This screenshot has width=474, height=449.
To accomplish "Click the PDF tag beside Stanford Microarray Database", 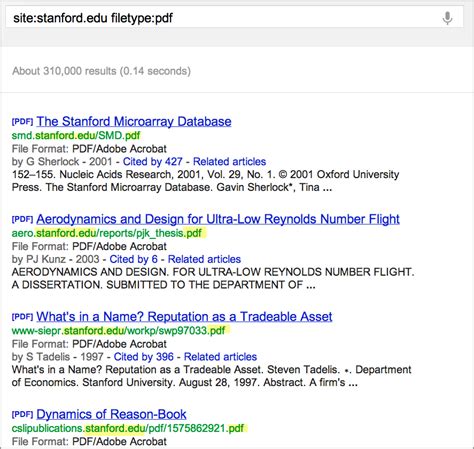I will (x=22, y=122).
